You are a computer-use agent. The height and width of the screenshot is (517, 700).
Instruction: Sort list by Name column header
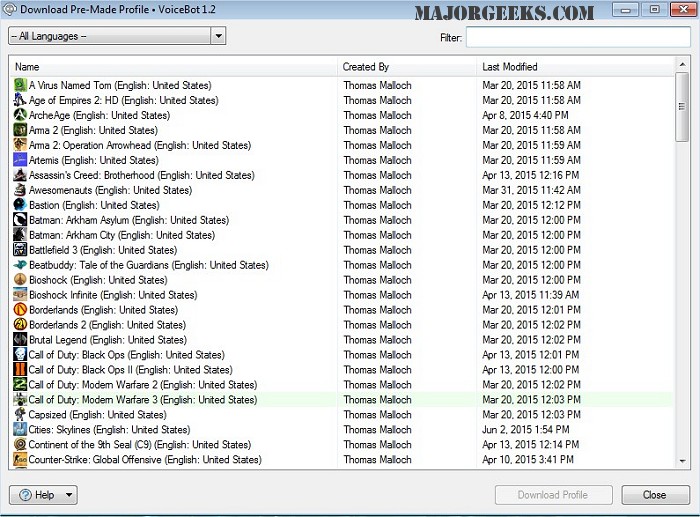click(x=173, y=67)
